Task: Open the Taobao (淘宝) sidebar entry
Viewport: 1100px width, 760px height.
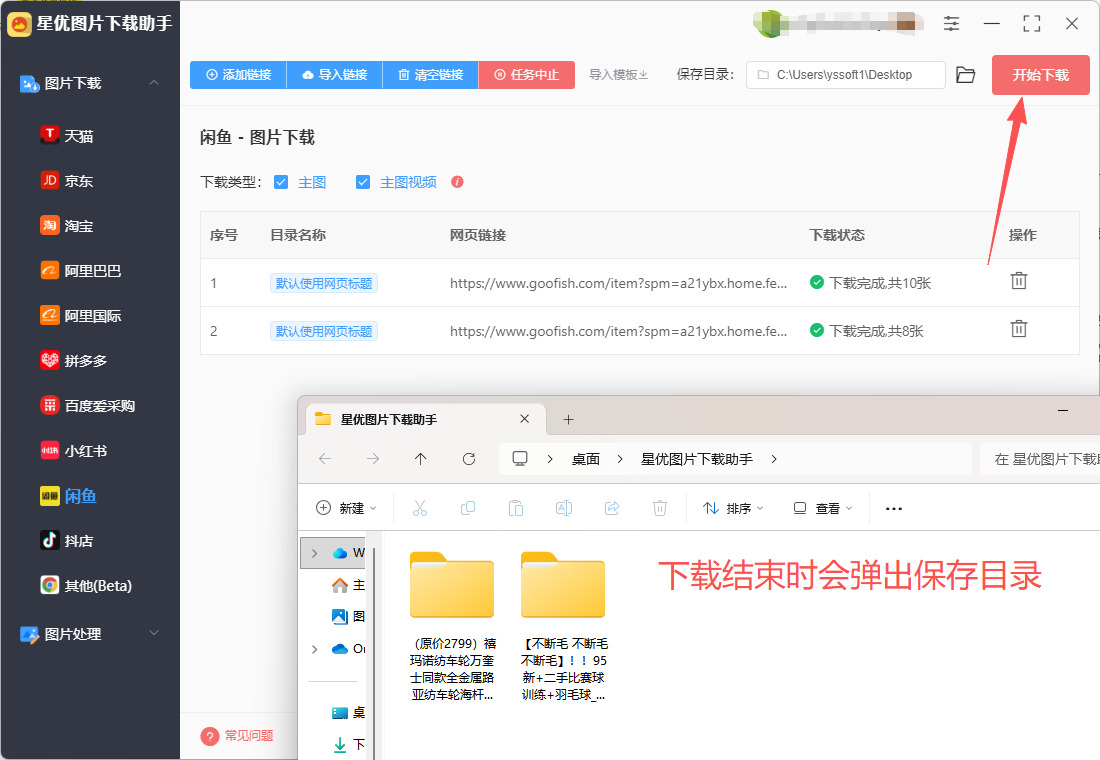Action: 67,225
